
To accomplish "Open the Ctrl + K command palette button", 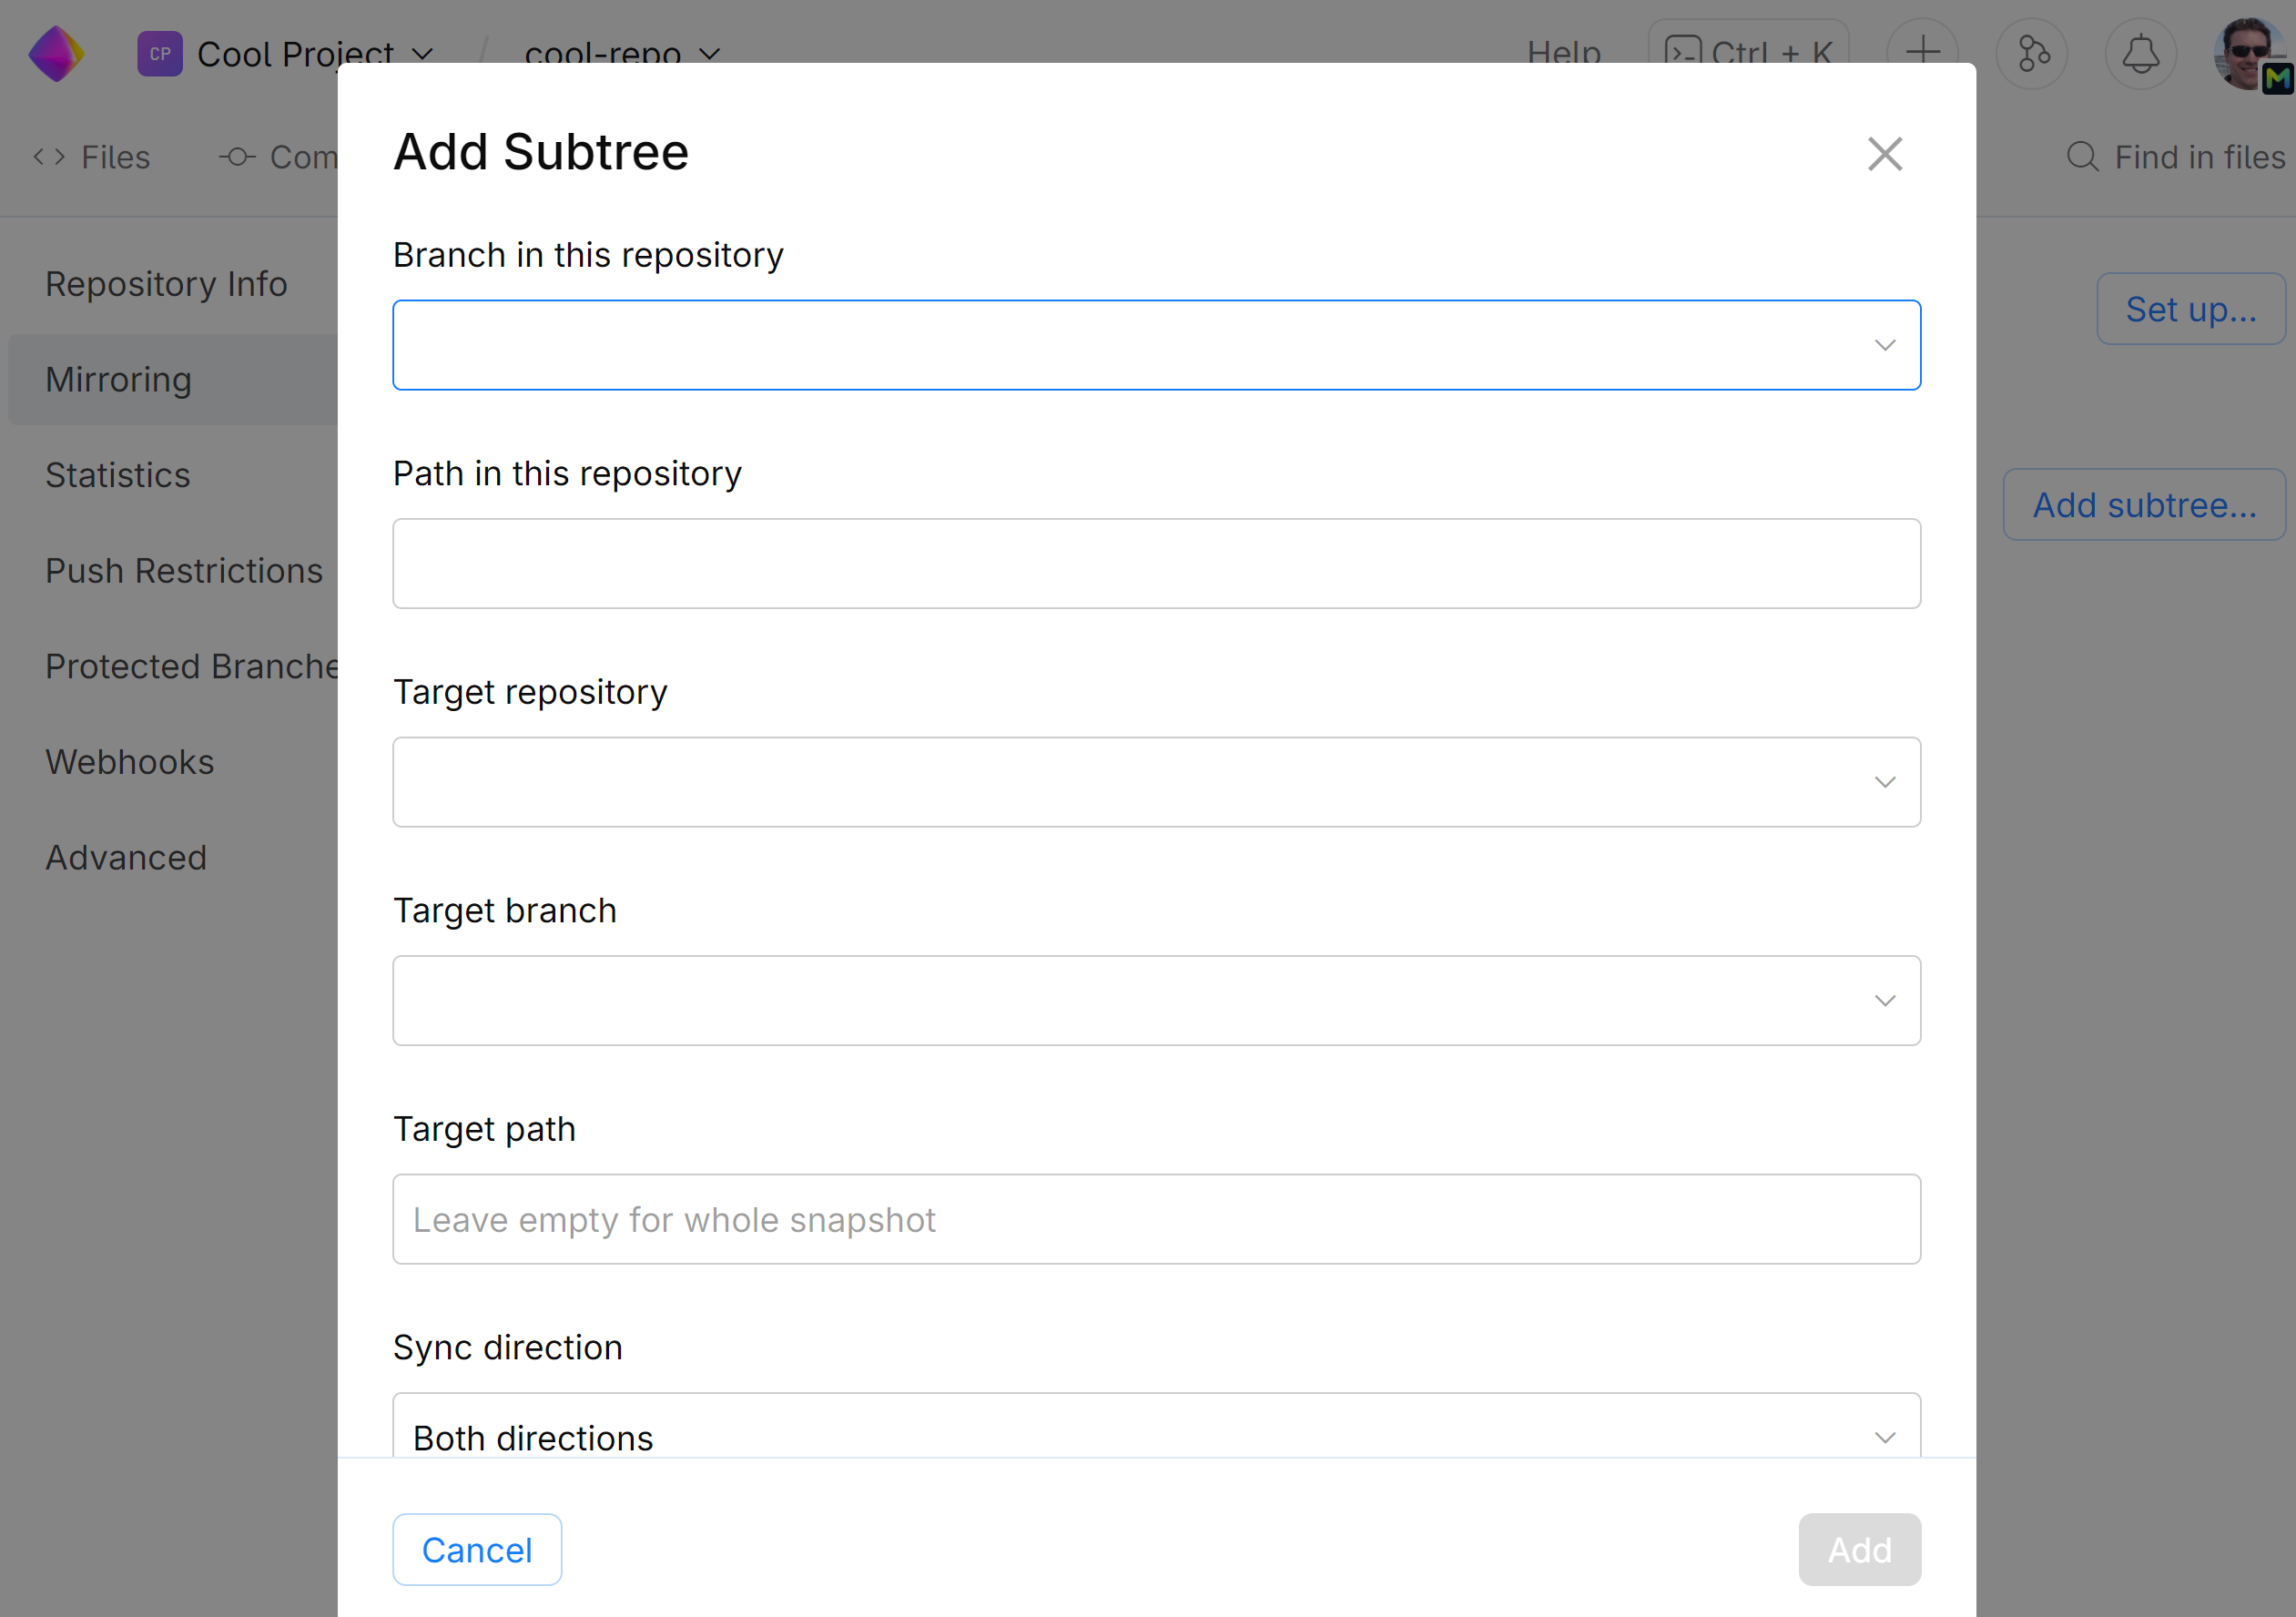I will [x=1748, y=50].
